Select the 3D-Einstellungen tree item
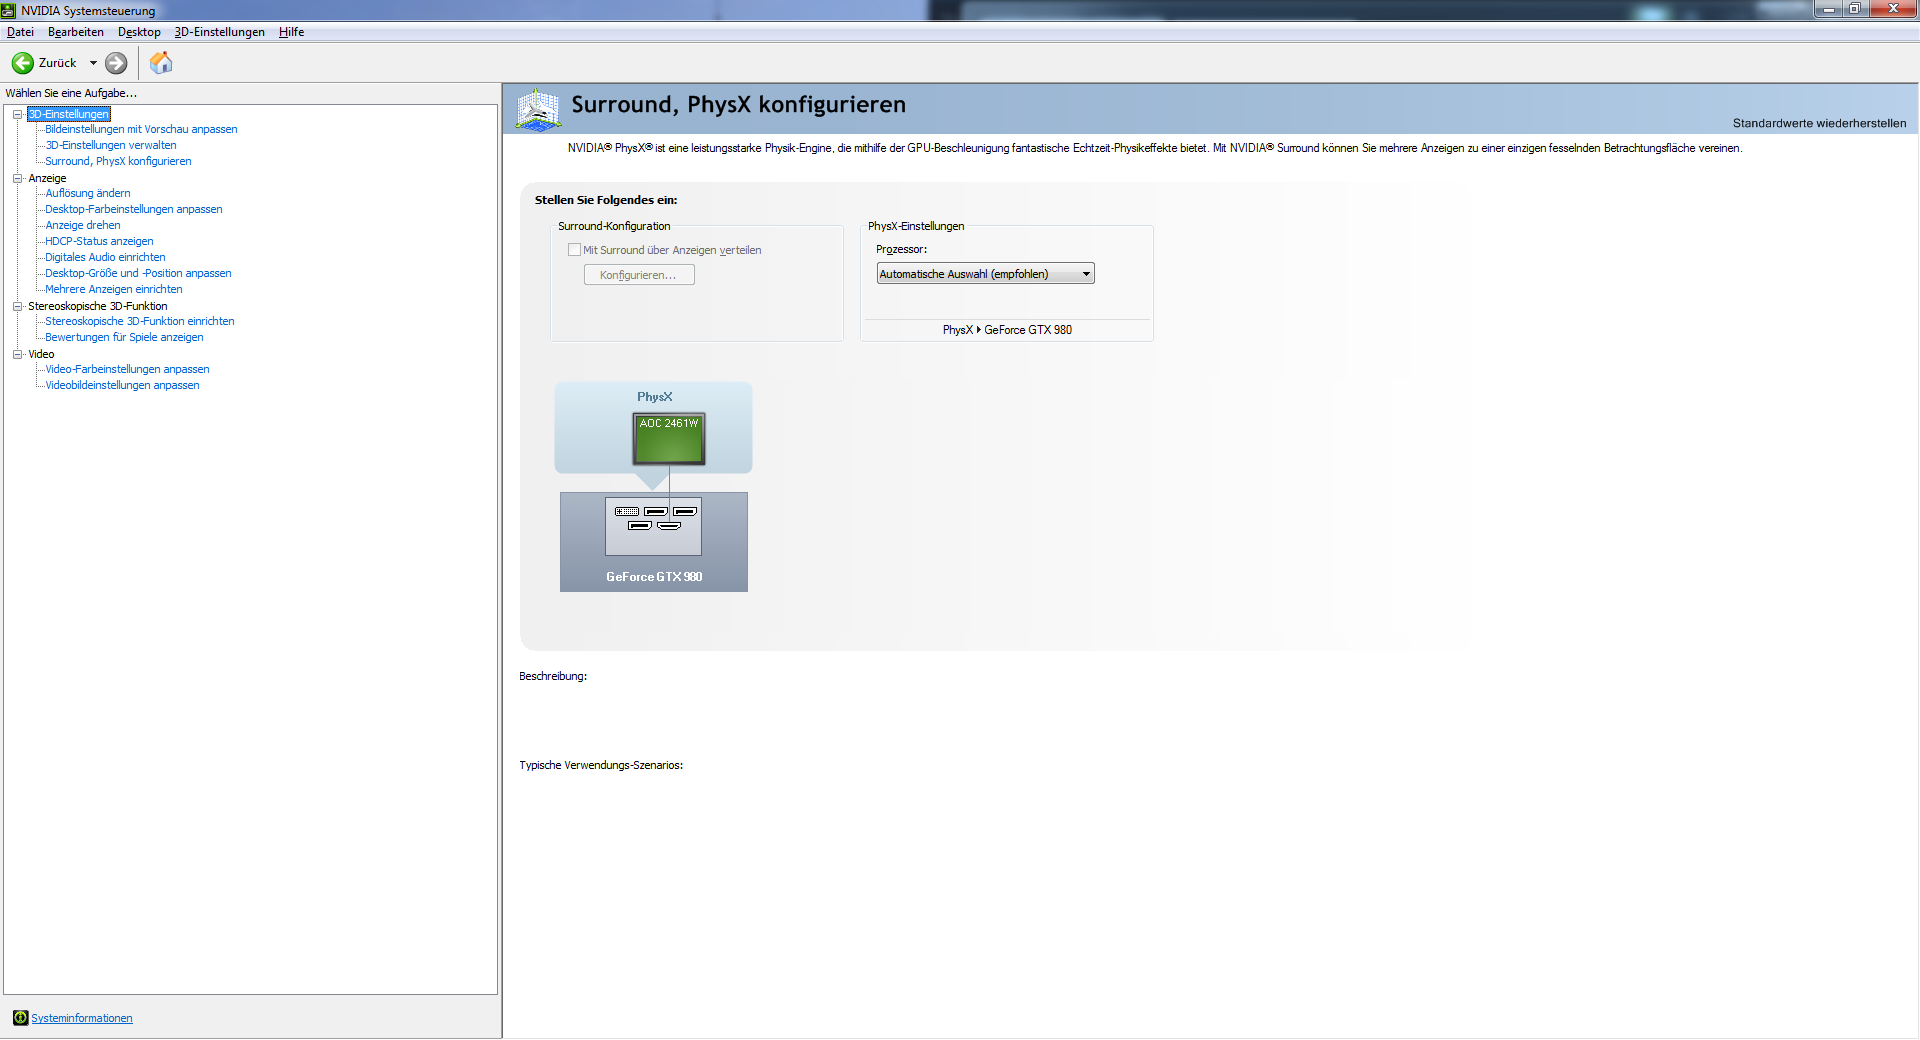The image size is (1920, 1040). click(69, 114)
